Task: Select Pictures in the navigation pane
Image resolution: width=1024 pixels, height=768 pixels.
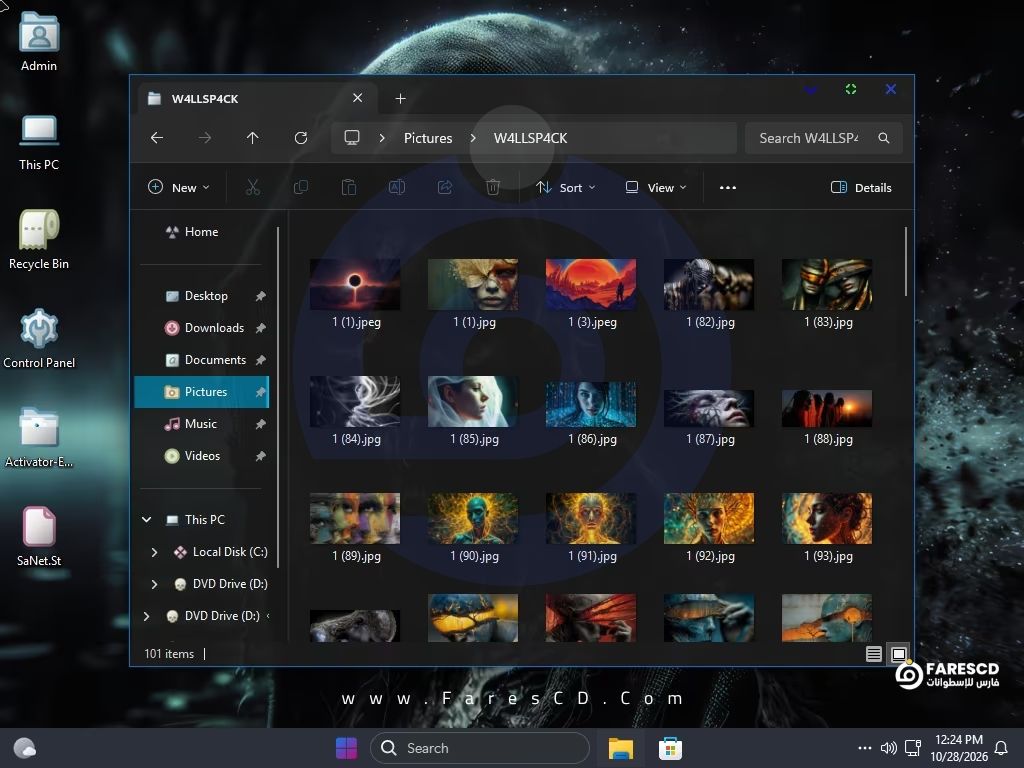Action: click(201, 392)
